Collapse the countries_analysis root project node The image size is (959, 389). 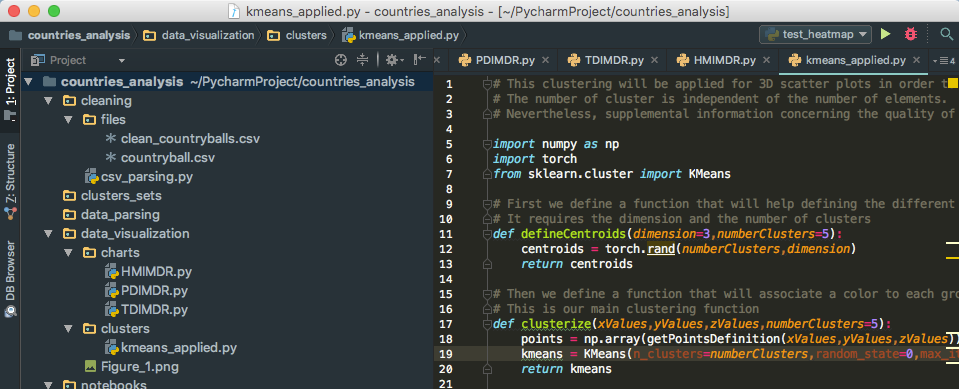coord(28,81)
